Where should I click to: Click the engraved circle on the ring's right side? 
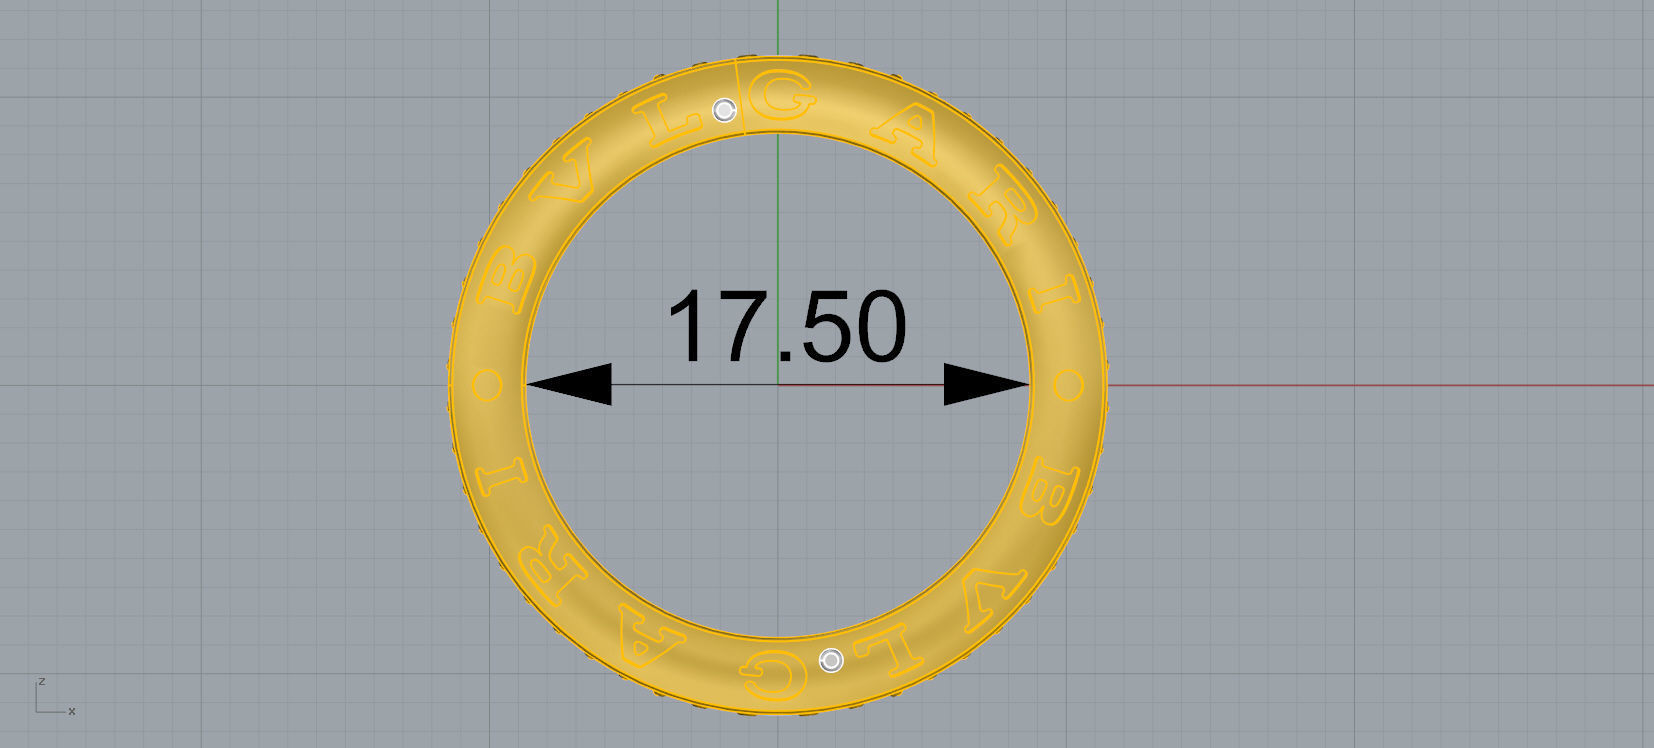(1068, 384)
